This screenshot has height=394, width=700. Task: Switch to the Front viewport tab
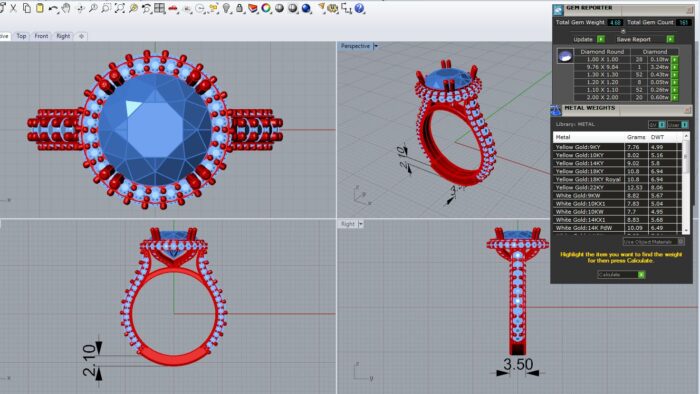tap(41, 36)
